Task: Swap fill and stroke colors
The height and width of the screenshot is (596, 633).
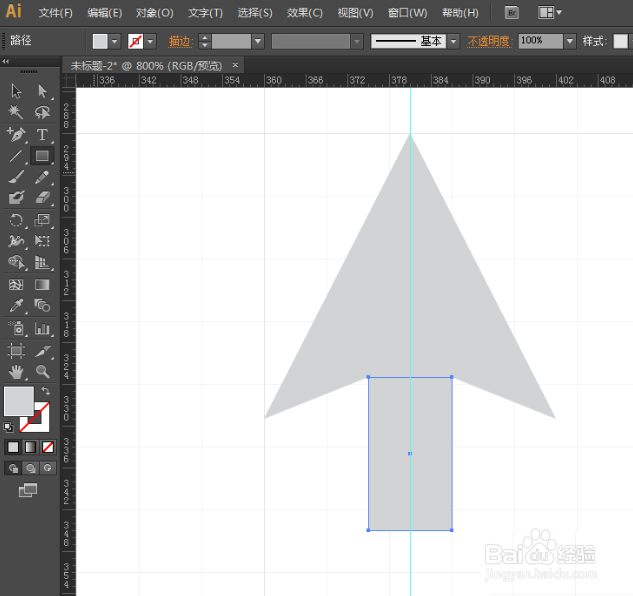Action: [x=46, y=390]
